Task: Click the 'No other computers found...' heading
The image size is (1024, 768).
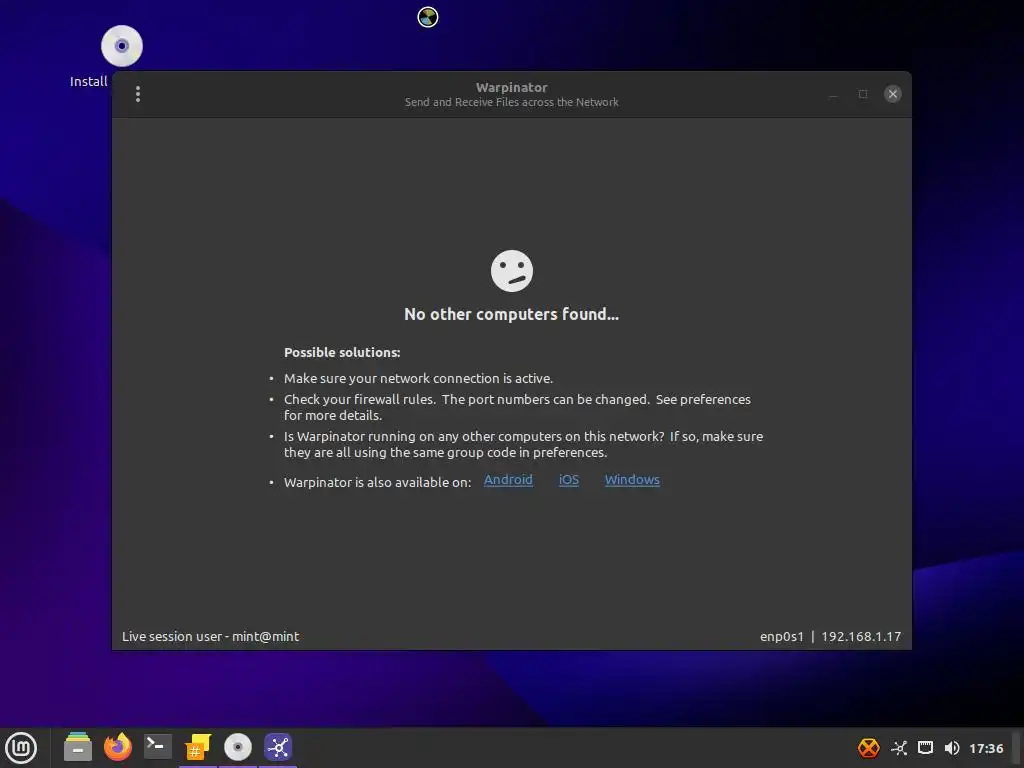Action: (511, 314)
